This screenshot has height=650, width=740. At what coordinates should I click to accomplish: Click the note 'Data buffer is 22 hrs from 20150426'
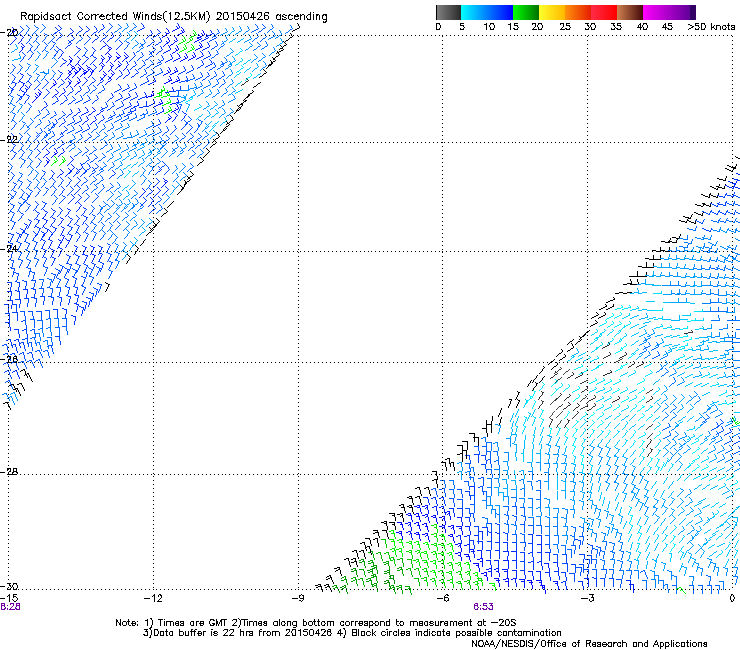[x=242, y=633]
